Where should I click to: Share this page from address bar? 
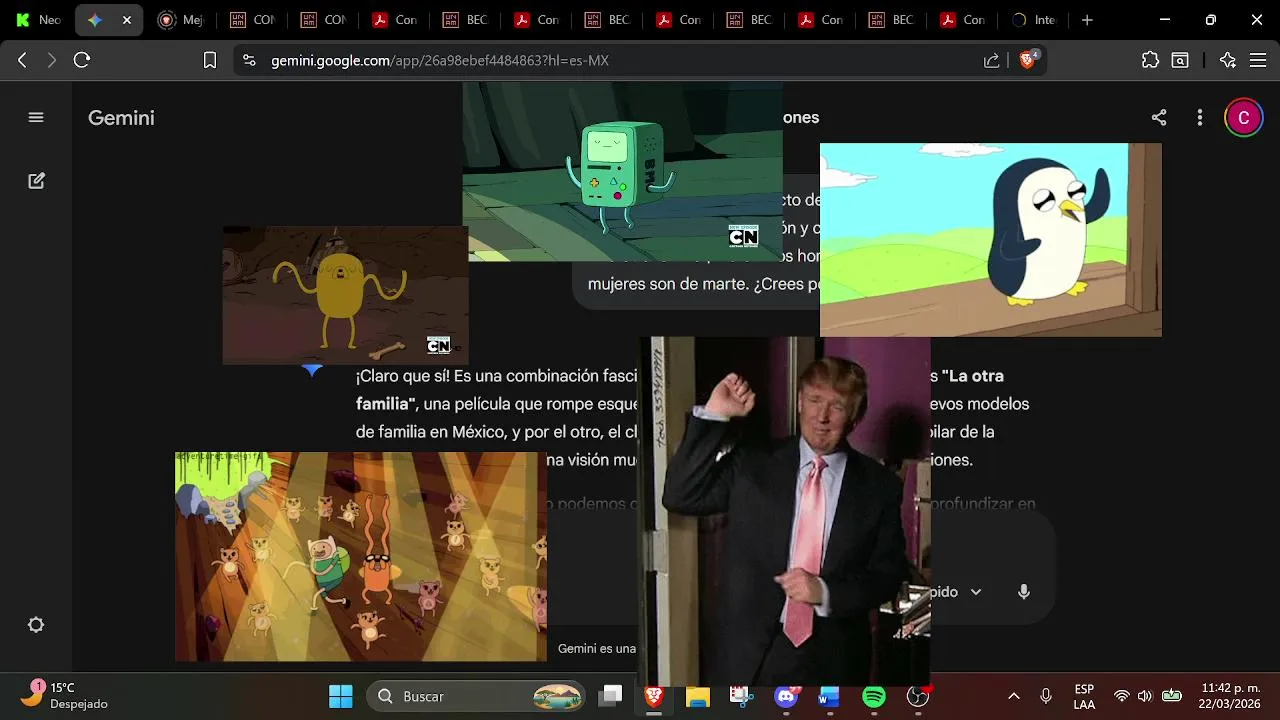coord(991,60)
